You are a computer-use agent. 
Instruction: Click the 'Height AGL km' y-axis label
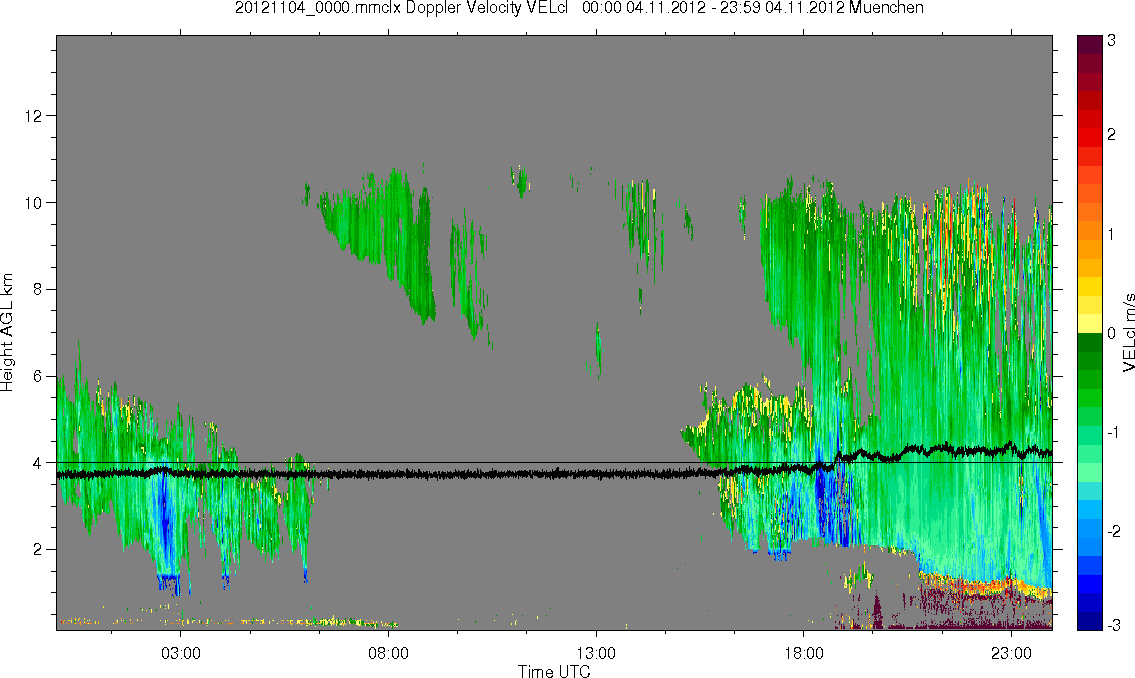click(7, 333)
